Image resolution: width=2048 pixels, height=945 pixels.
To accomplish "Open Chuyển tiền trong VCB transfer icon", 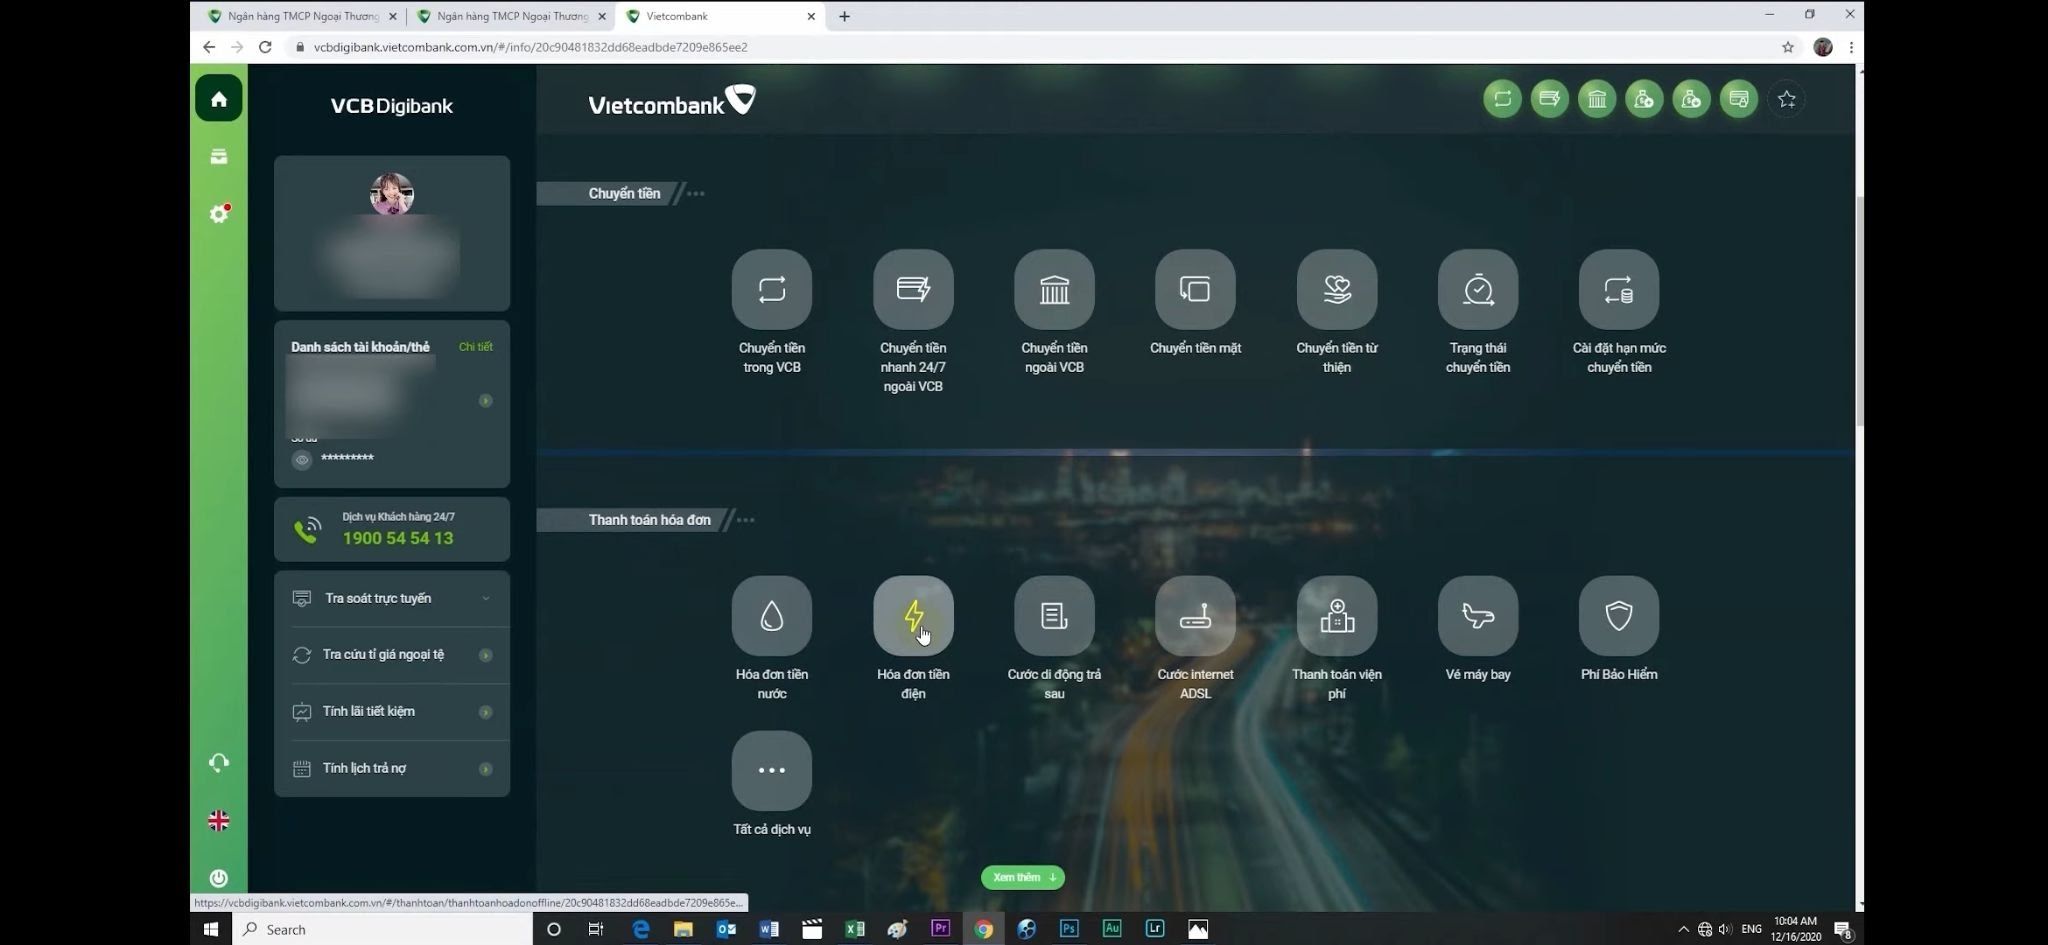I will point(771,290).
